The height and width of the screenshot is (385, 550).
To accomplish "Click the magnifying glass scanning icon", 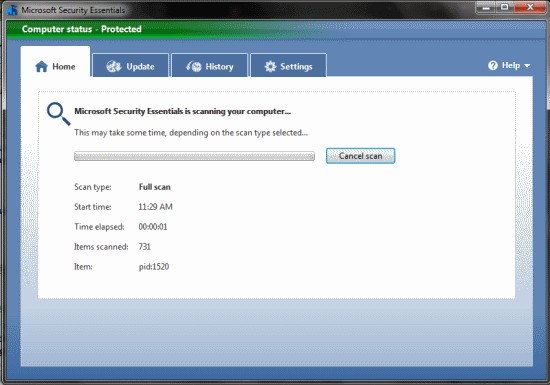I will (x=59, y=114).
